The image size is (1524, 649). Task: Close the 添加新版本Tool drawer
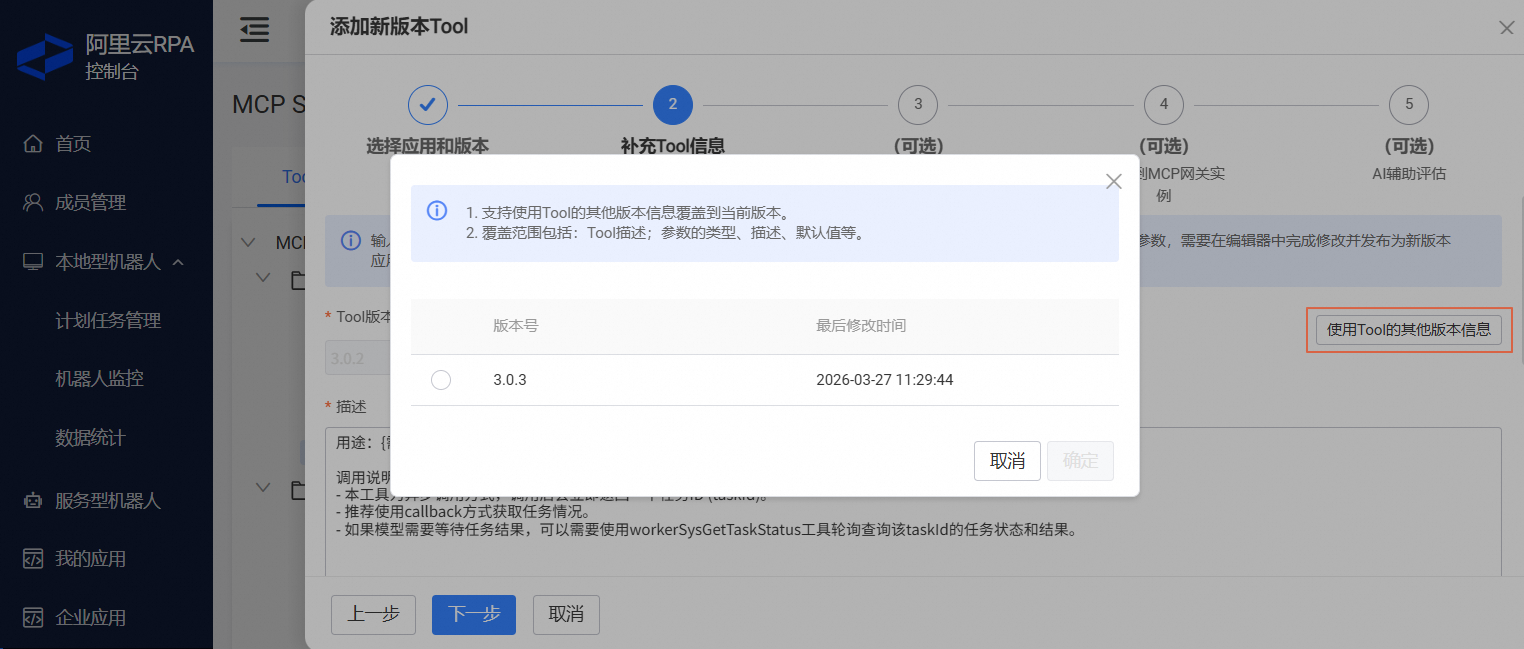click(1506, 28)
